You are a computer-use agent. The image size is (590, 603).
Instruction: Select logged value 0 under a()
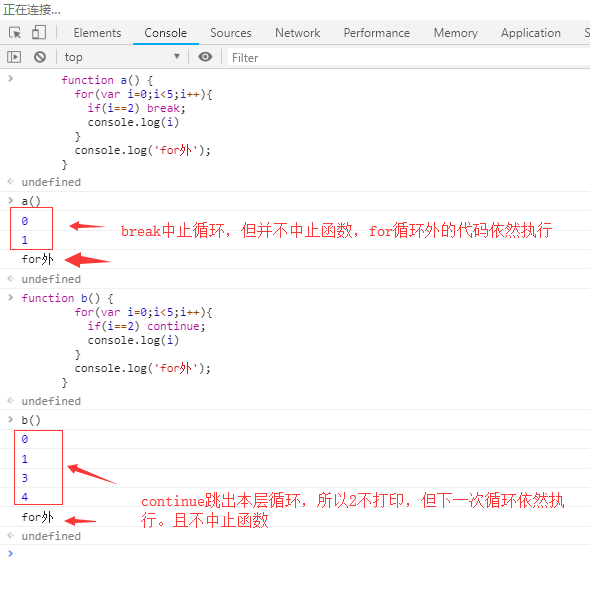(x=25, y=221)
